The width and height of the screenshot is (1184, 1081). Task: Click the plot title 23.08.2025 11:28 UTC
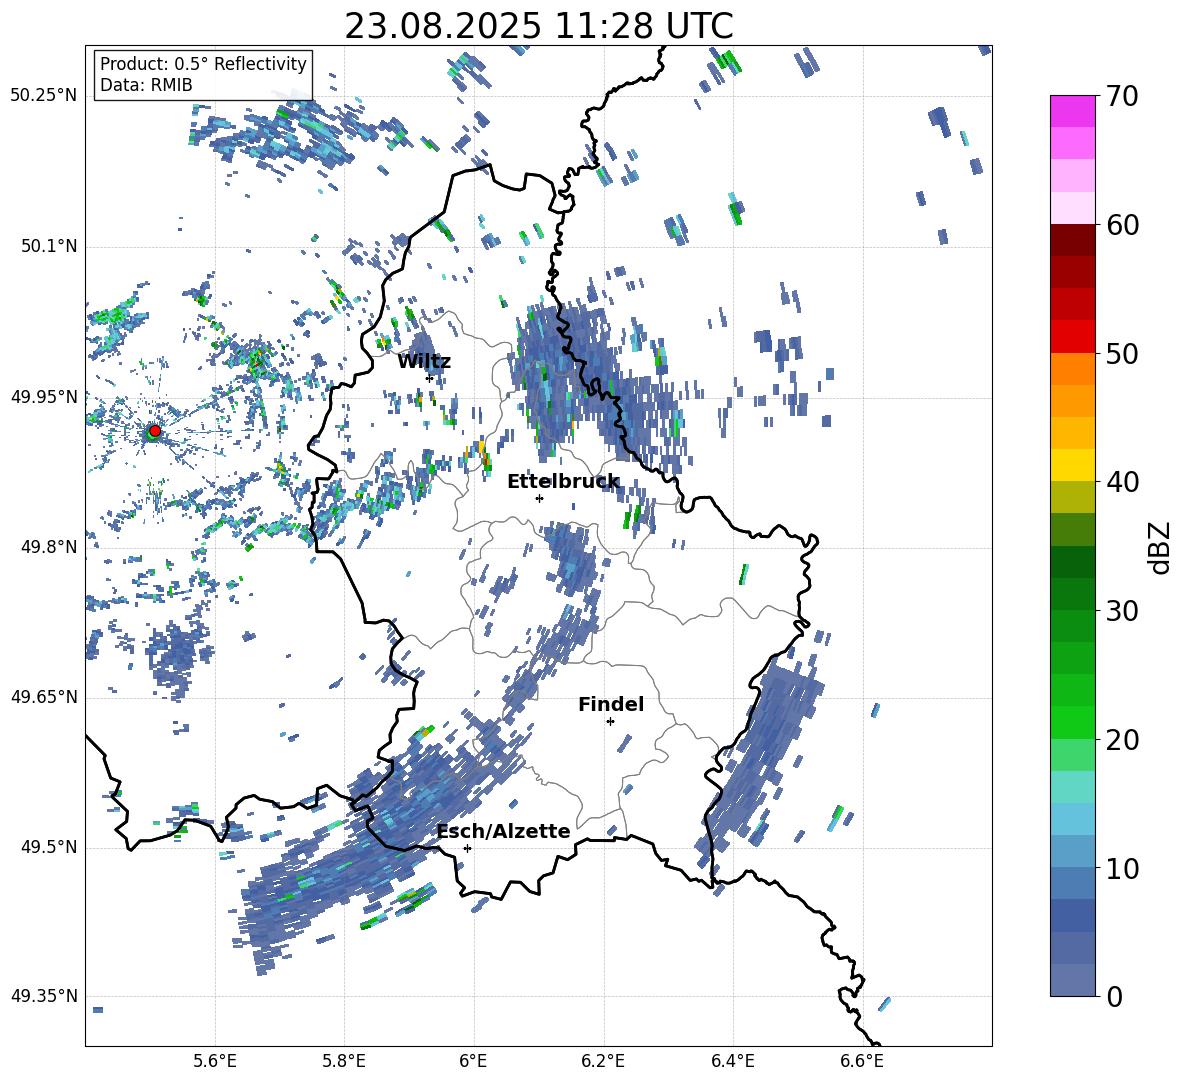point(538,26)
